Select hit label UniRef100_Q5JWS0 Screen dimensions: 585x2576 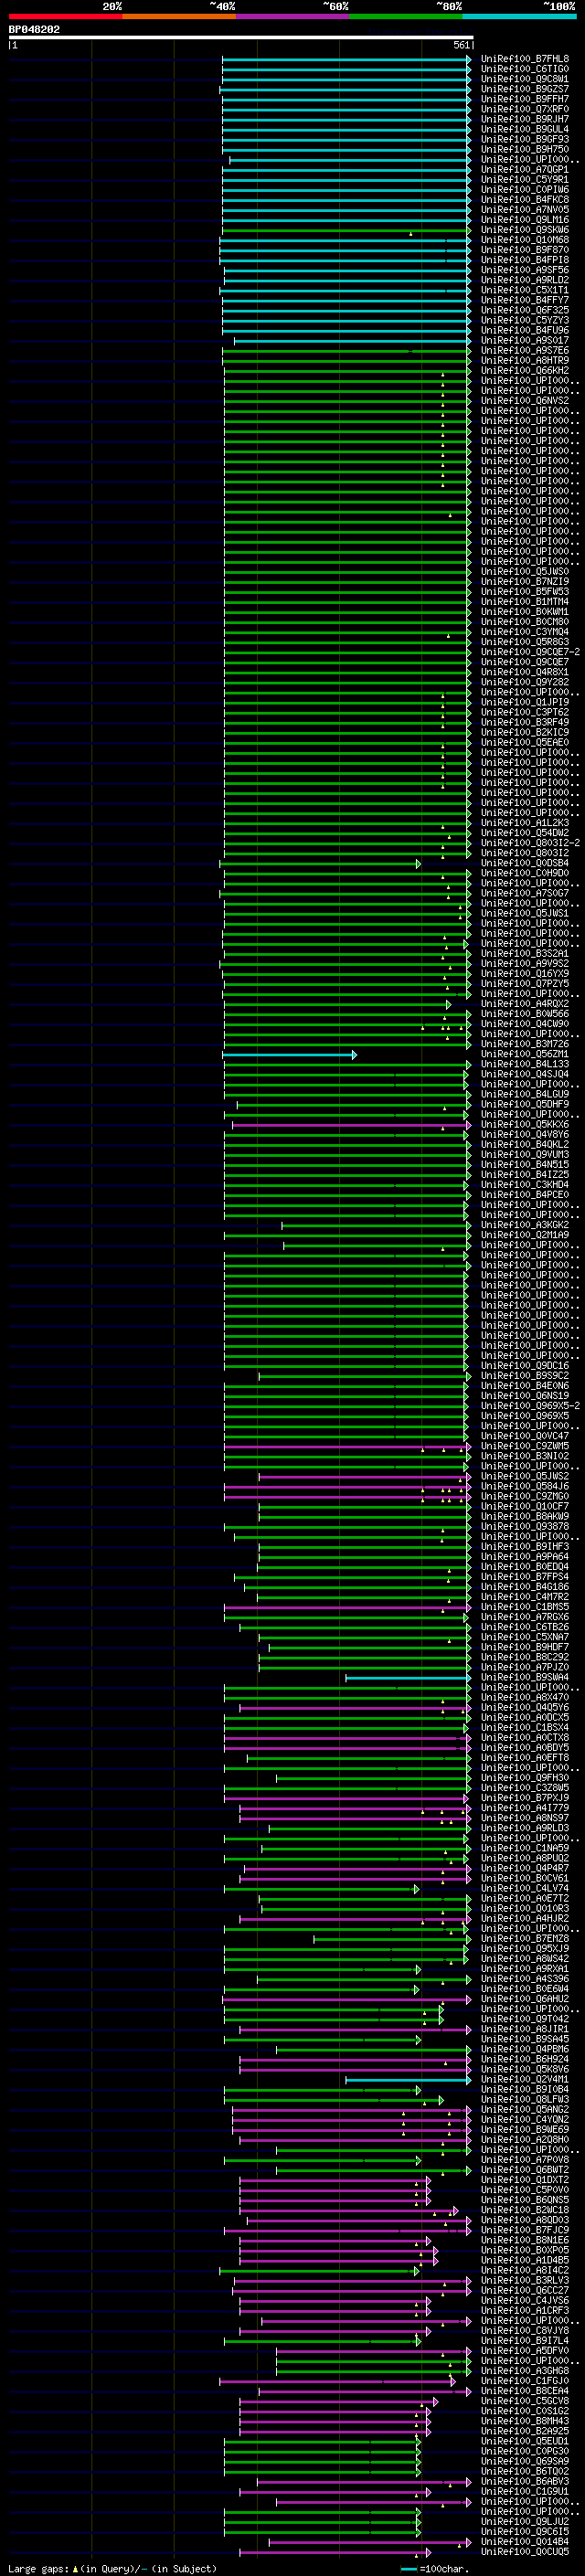pos(525,572)
